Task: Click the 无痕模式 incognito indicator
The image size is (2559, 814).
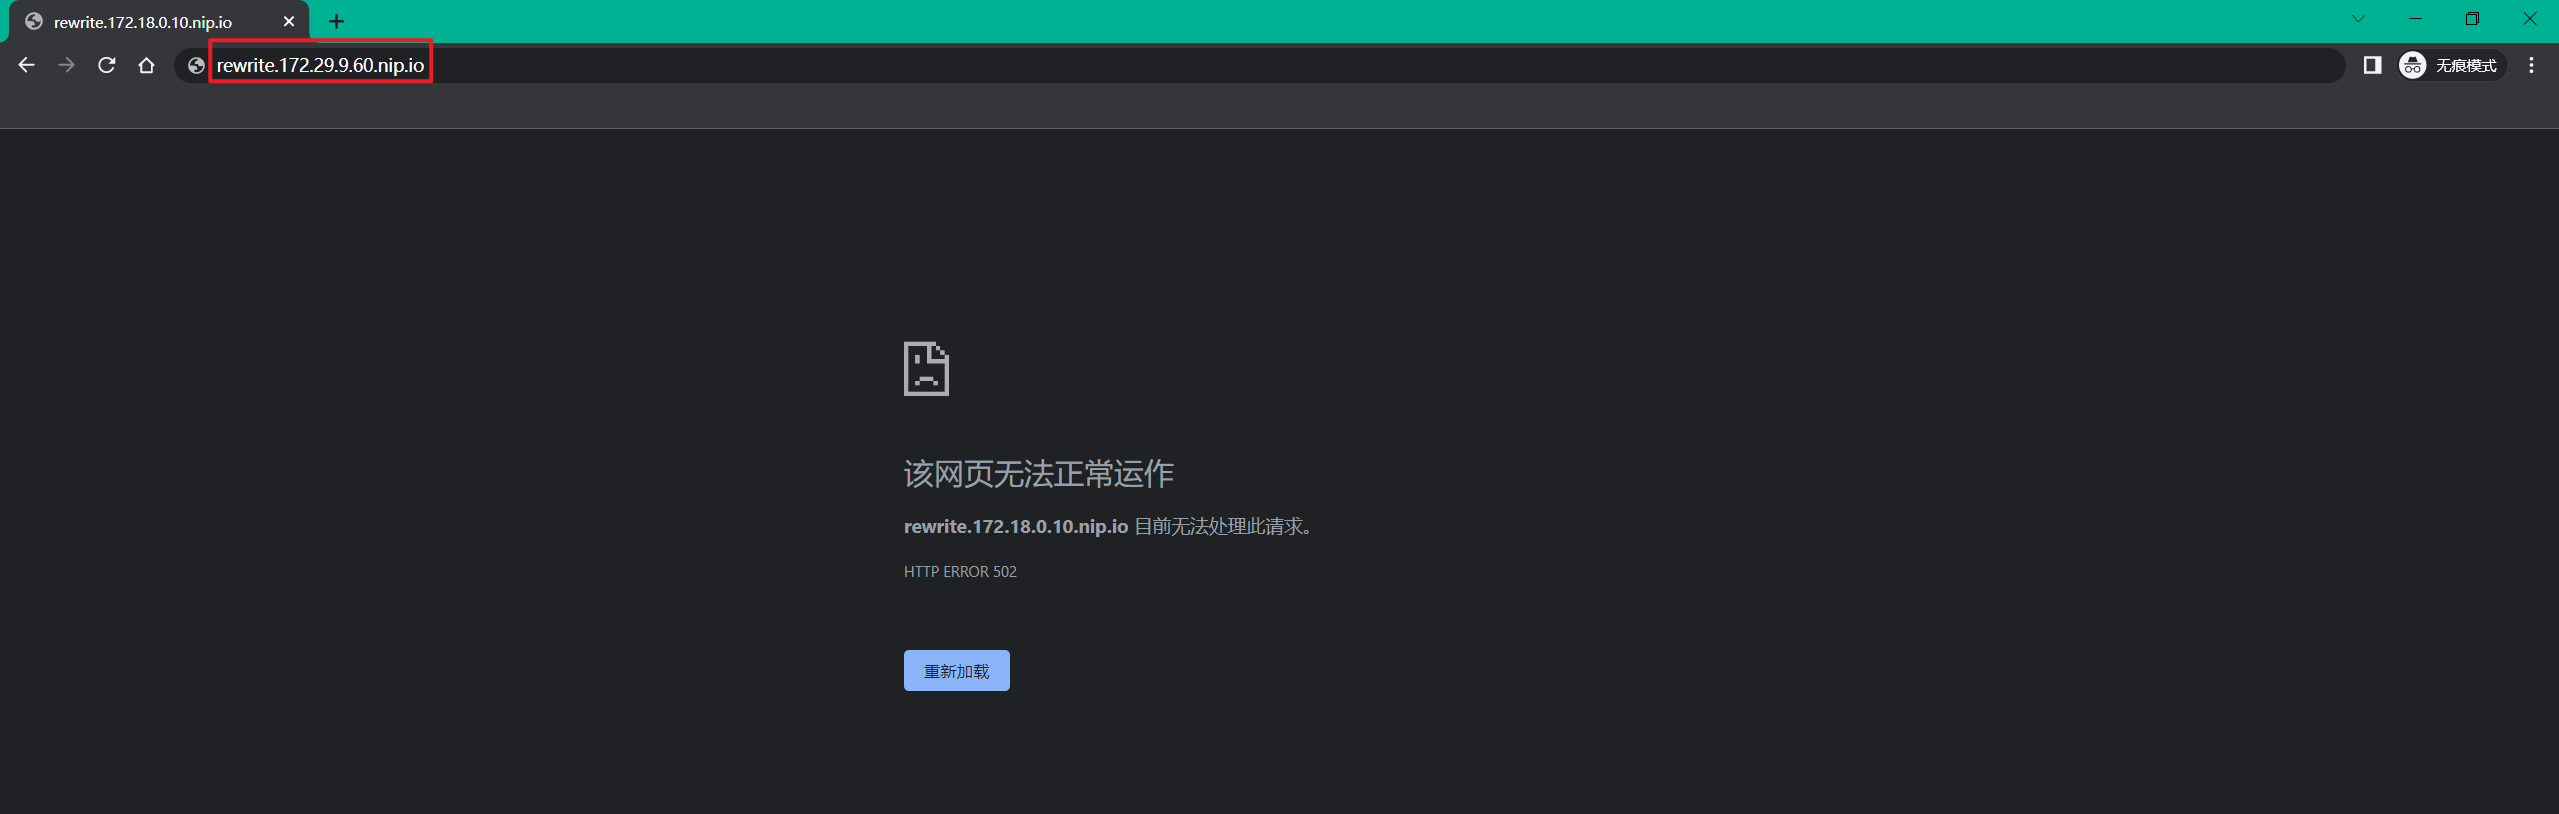Action: (x=2450, y=65)
